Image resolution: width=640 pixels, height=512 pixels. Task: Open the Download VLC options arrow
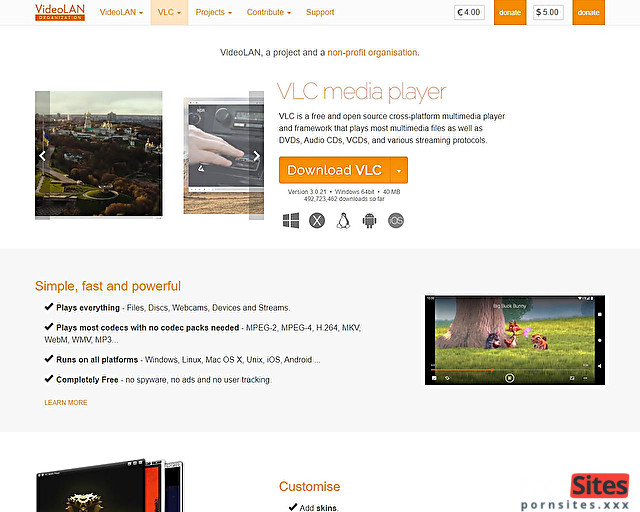399,170
